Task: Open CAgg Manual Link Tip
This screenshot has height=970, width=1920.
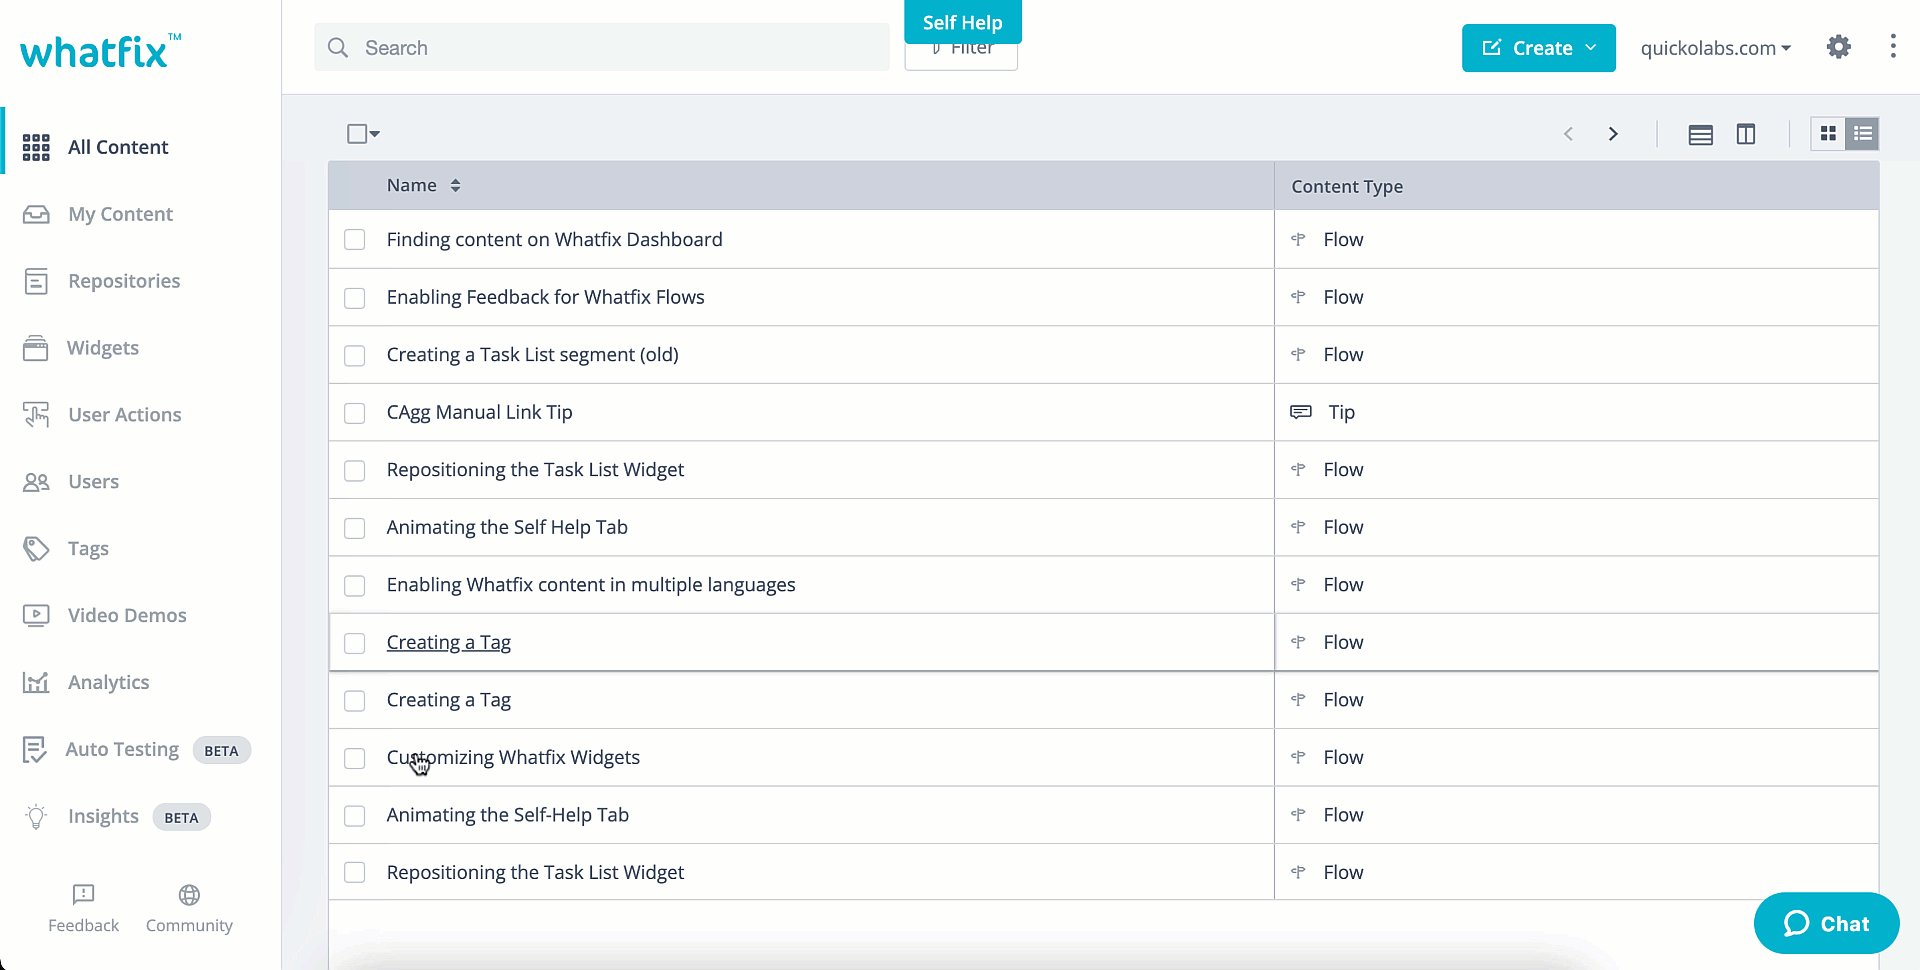Action: (479, 412)
